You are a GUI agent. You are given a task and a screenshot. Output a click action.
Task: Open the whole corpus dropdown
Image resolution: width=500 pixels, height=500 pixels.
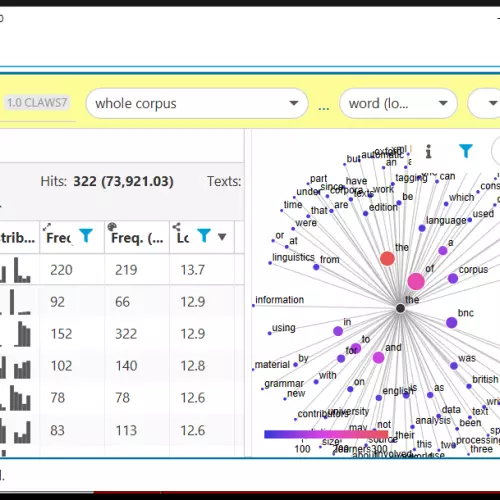197,103
